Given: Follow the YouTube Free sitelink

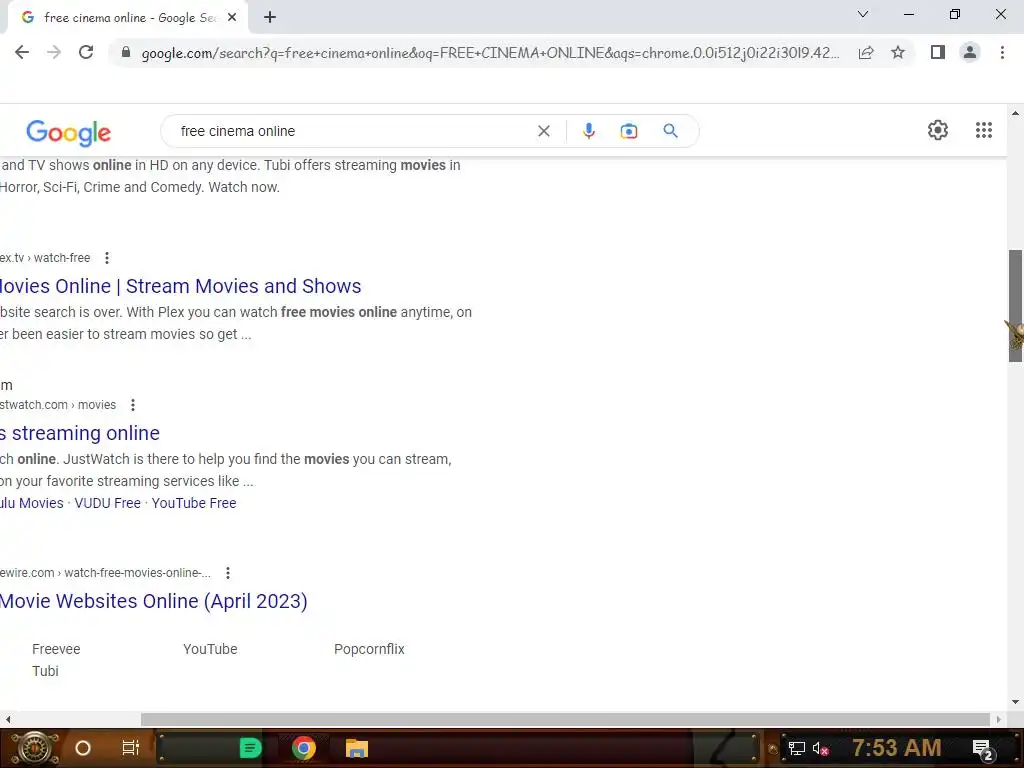Looking at the screenshot, I should [x=194, y=503].
